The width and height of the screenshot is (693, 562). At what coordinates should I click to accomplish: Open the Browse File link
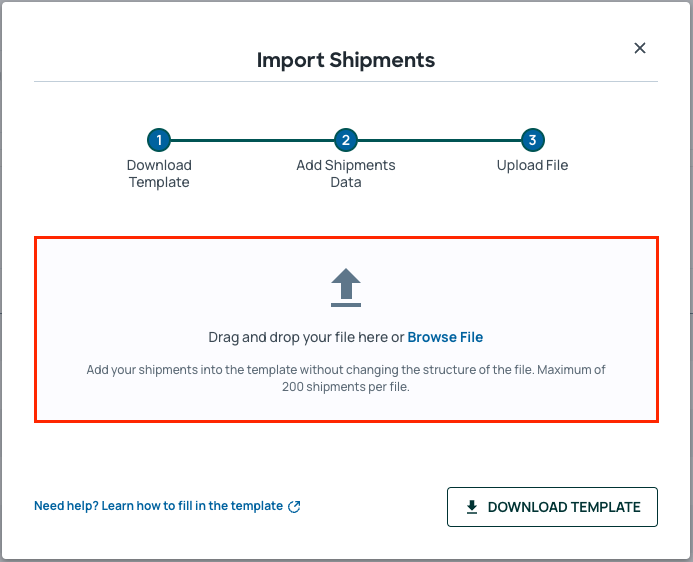point(445,337)
